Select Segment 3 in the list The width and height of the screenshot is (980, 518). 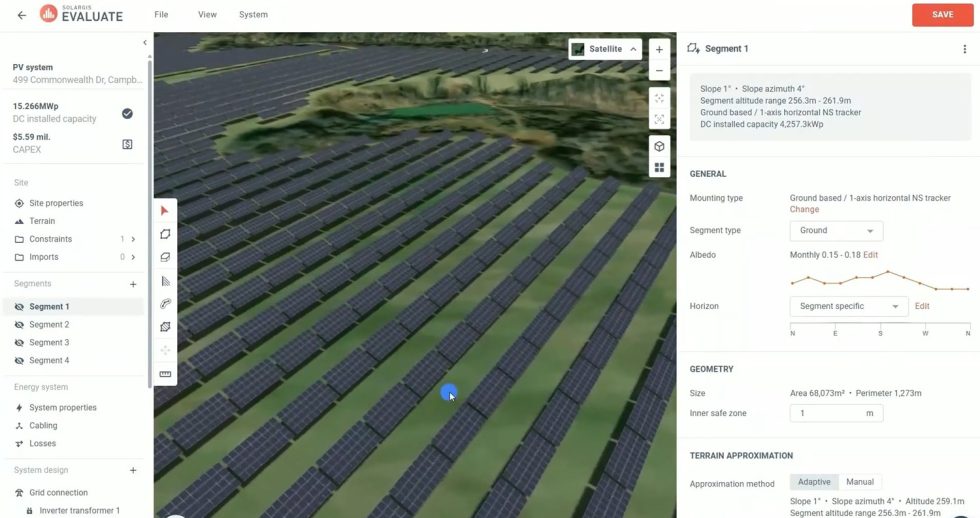[49, 343]
